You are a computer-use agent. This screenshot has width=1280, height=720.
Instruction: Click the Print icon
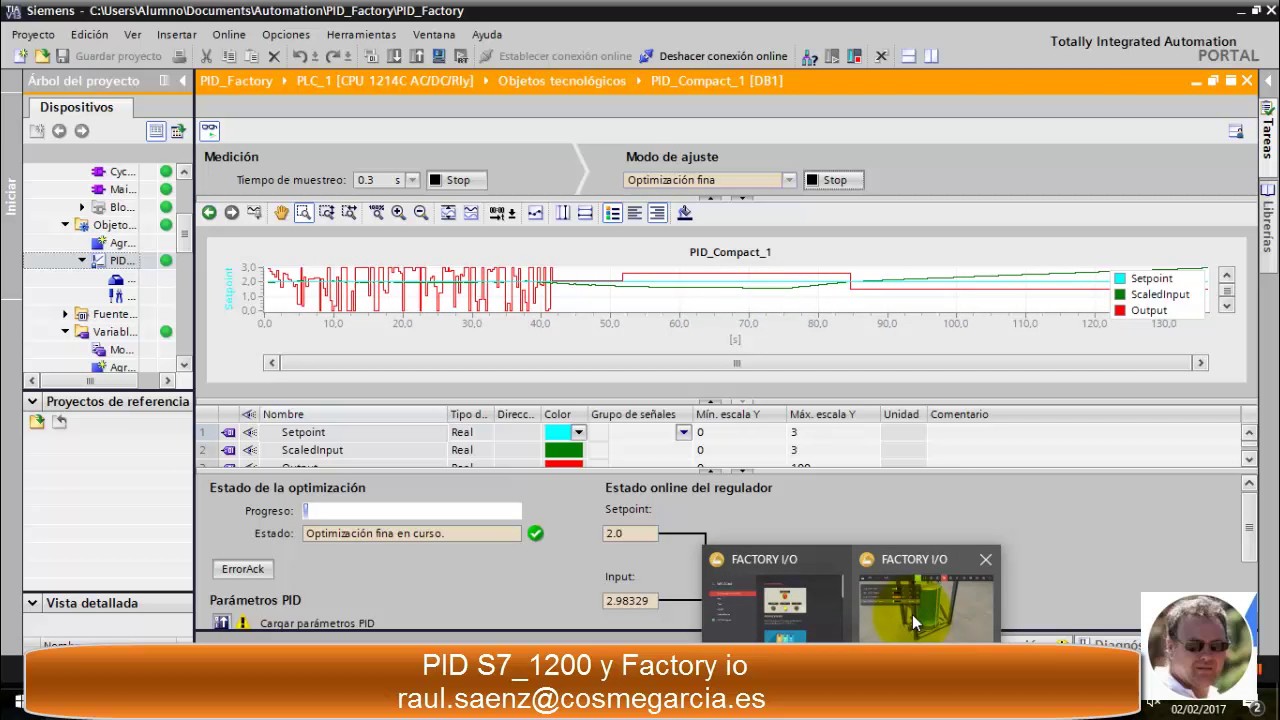(180, 56)
